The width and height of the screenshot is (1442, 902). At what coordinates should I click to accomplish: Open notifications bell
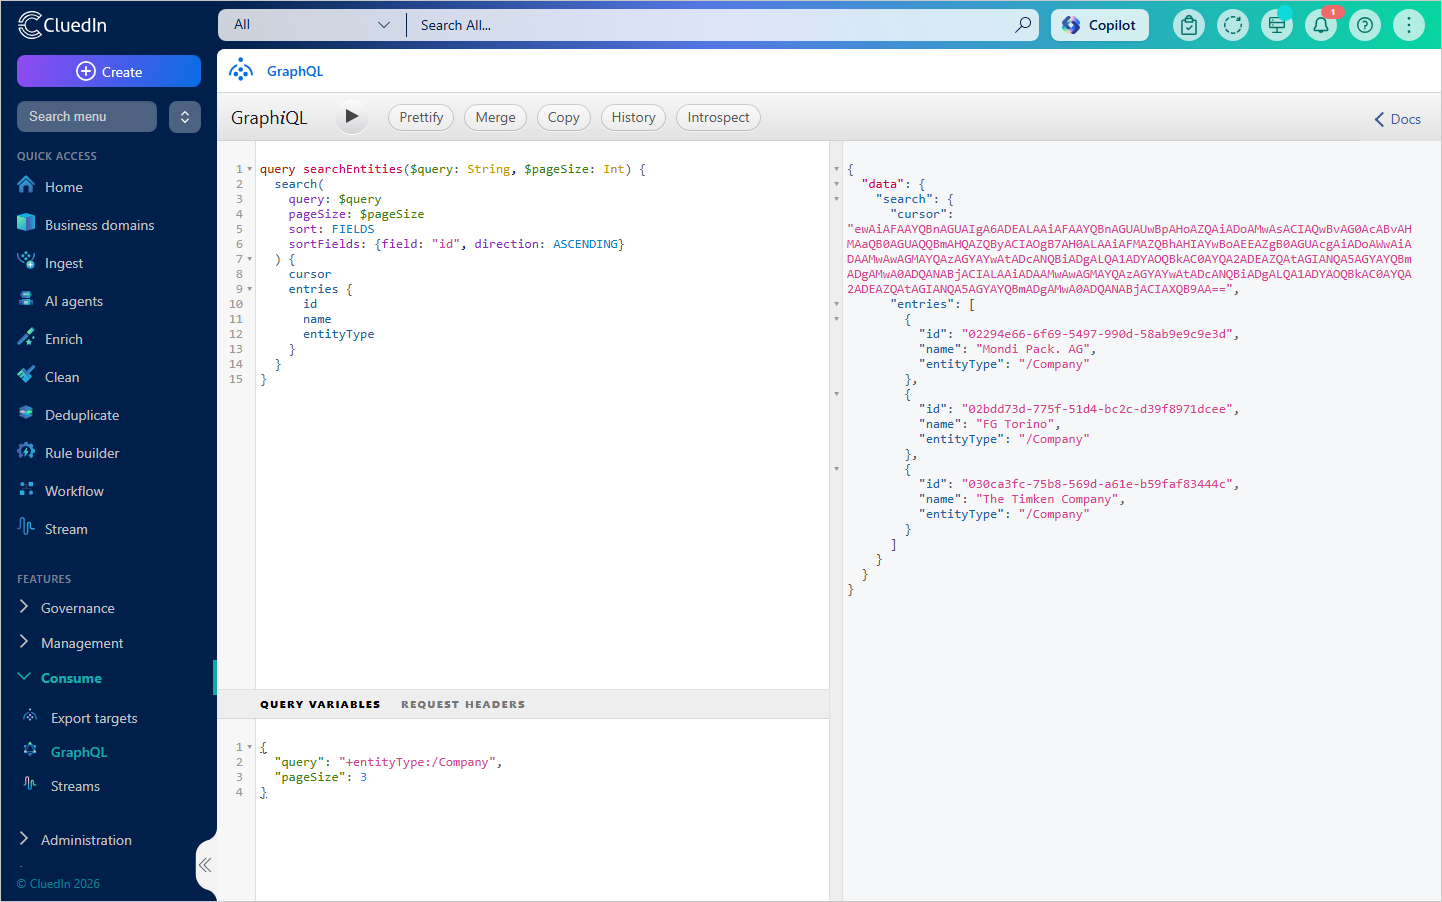click(x=1321, y=25)
